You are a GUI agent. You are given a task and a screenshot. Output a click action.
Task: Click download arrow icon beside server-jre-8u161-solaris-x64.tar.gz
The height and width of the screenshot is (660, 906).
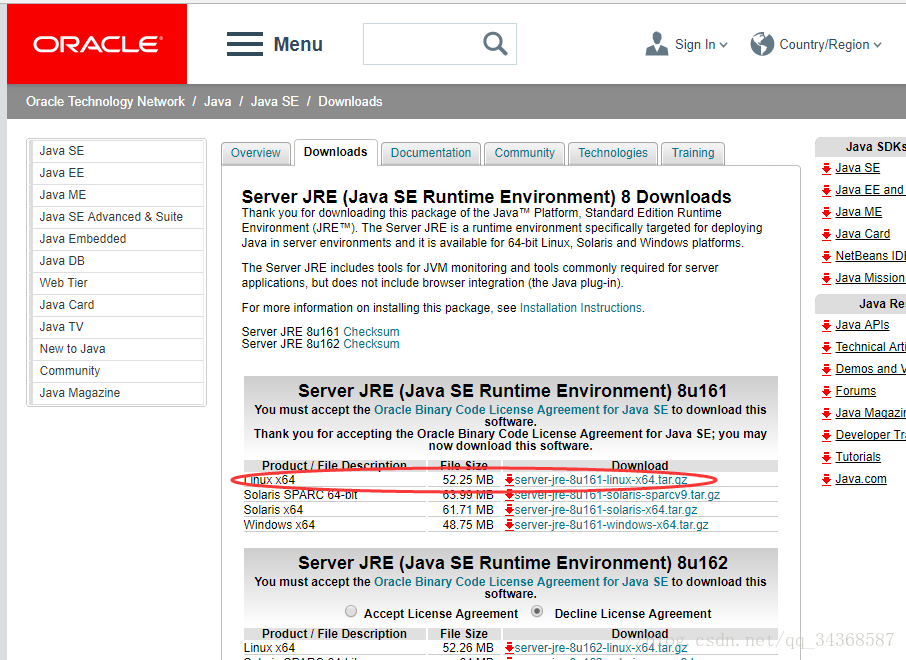pyautogui.click(x=509, y=510)
